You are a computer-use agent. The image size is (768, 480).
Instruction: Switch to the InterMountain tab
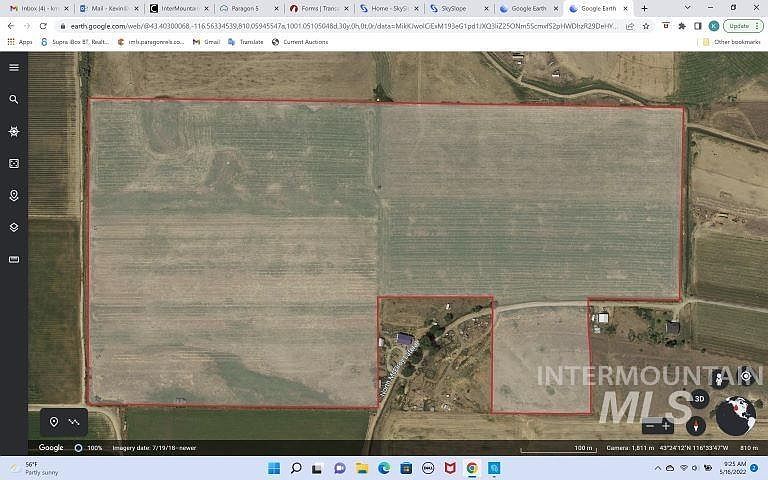(x=179, y=8)
